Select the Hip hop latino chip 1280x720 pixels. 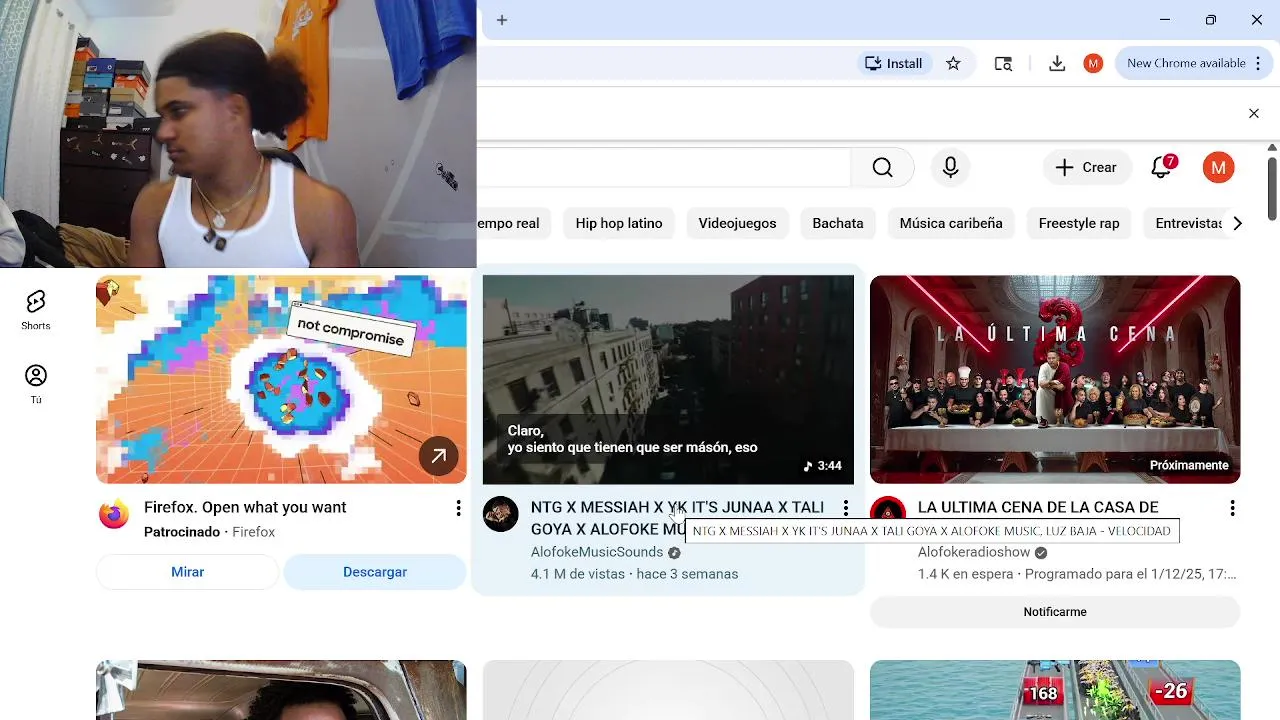pos(619,223)
